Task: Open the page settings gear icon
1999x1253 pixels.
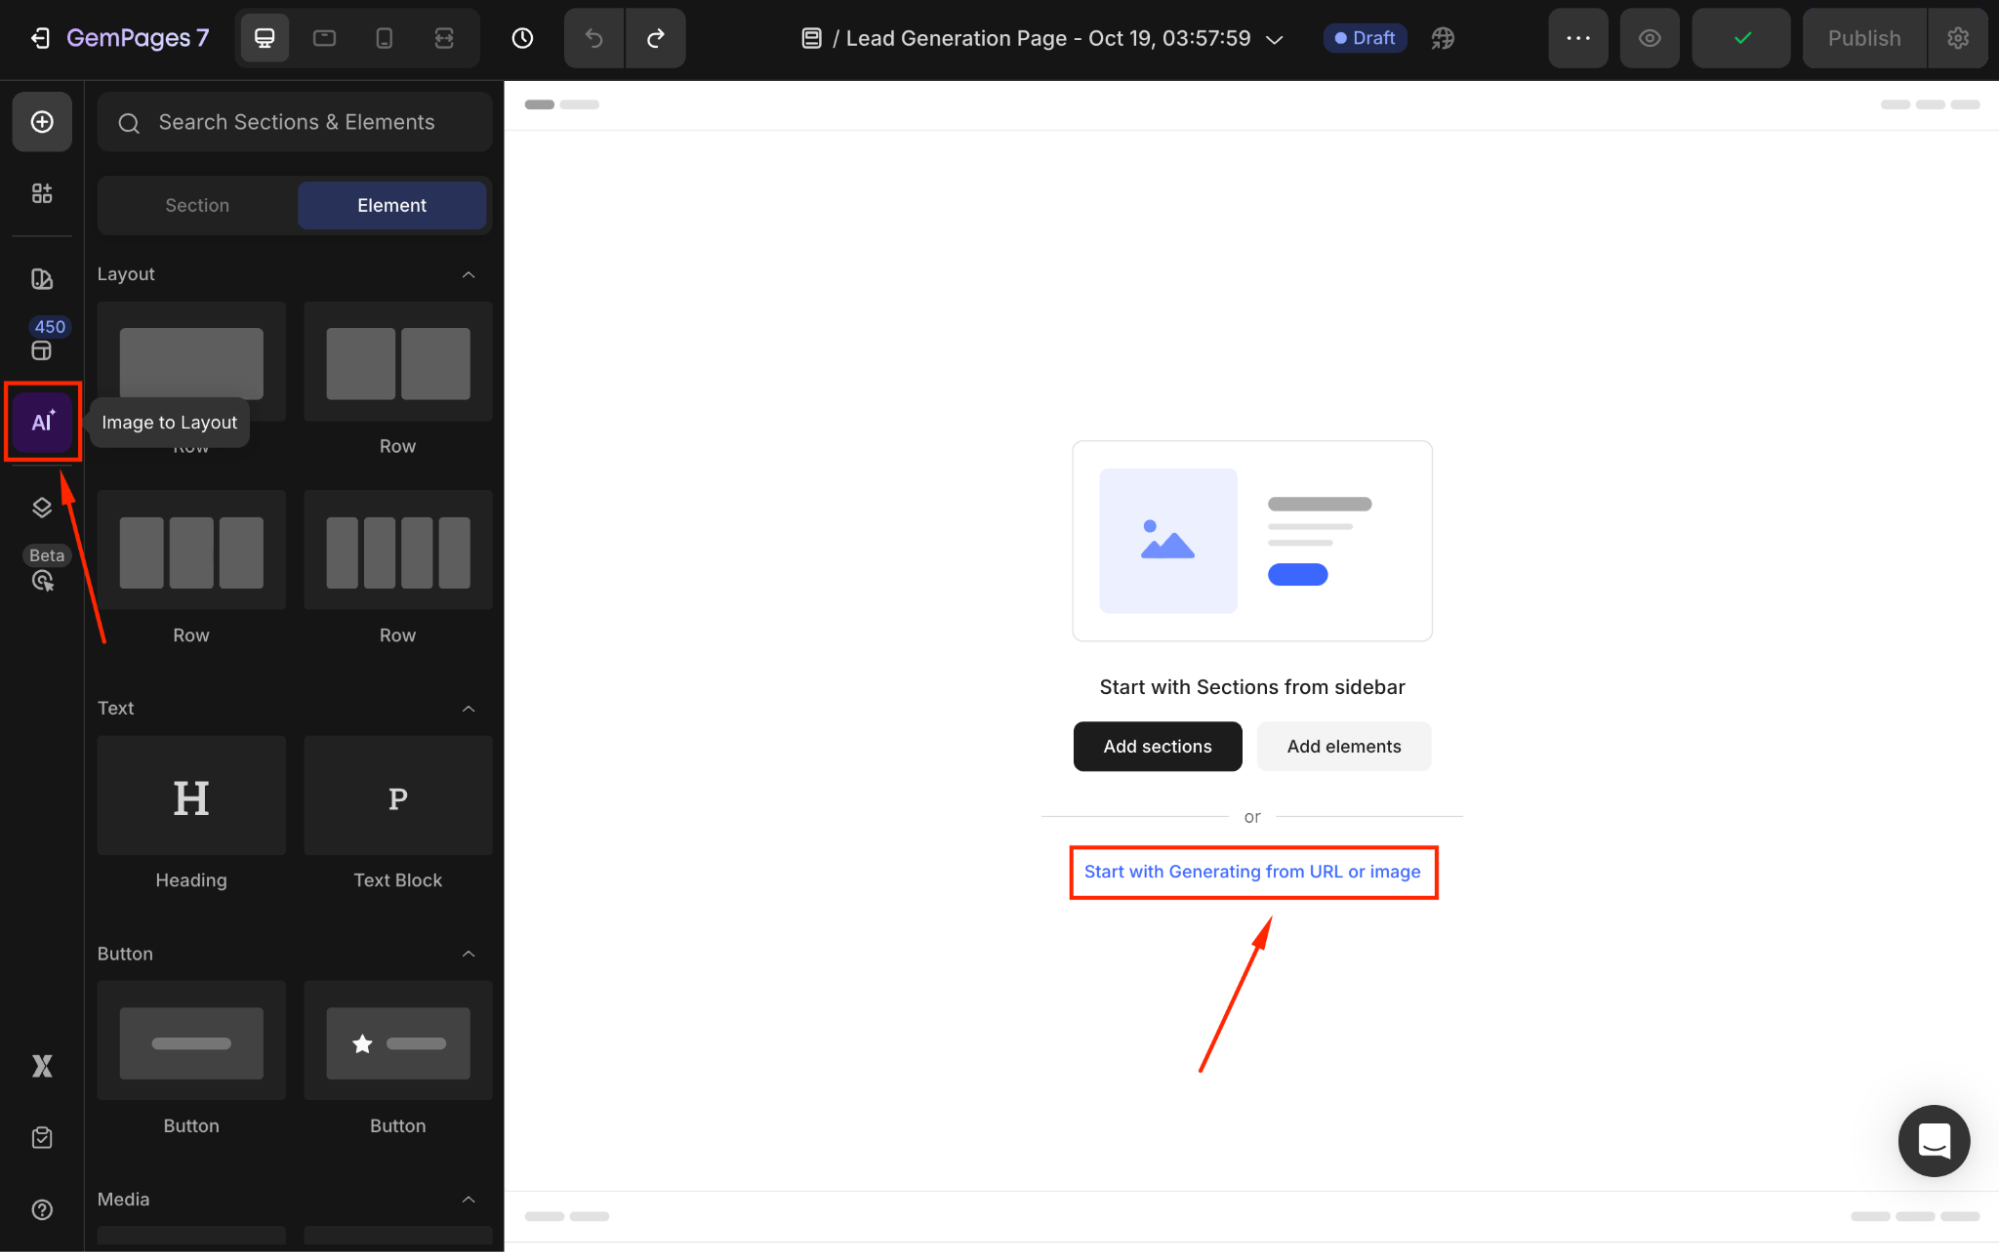Action: tap(1957, 38)
